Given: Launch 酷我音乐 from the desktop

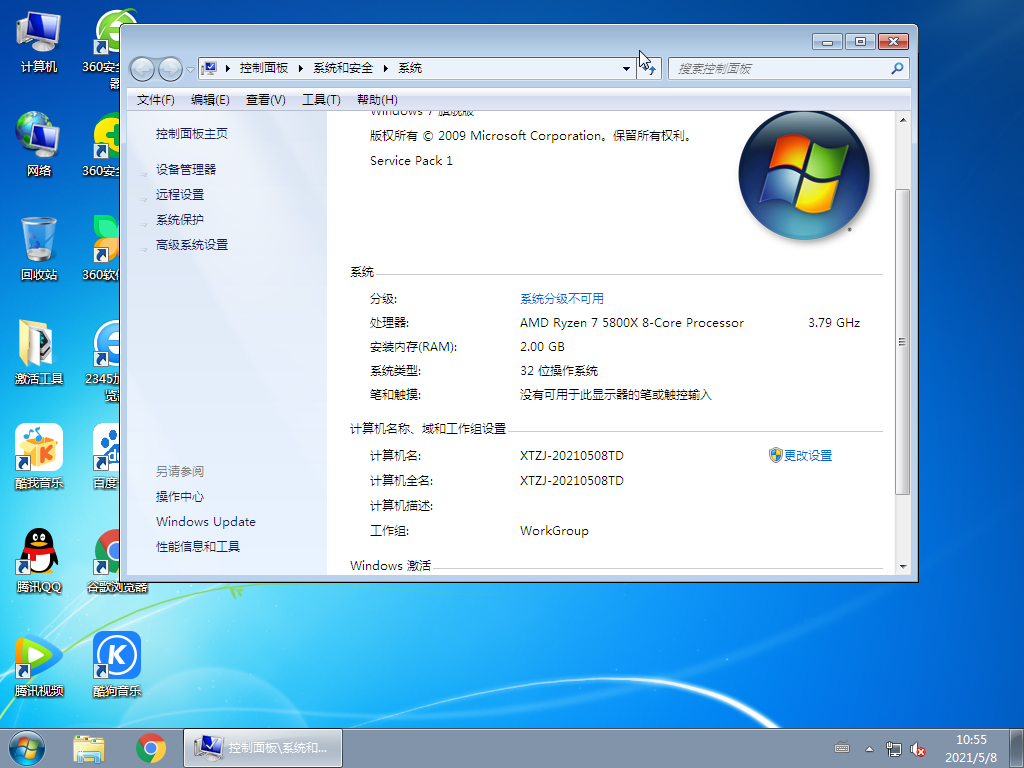Looking at the screenshot, I should click(x=38, y=456).
